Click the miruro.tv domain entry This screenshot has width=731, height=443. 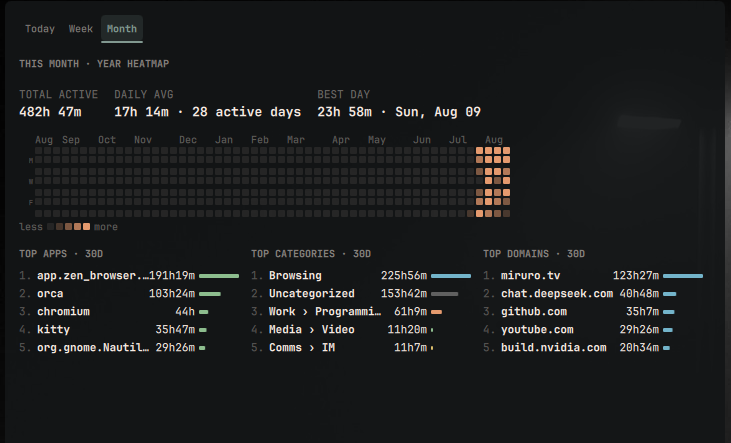(593, 276)
